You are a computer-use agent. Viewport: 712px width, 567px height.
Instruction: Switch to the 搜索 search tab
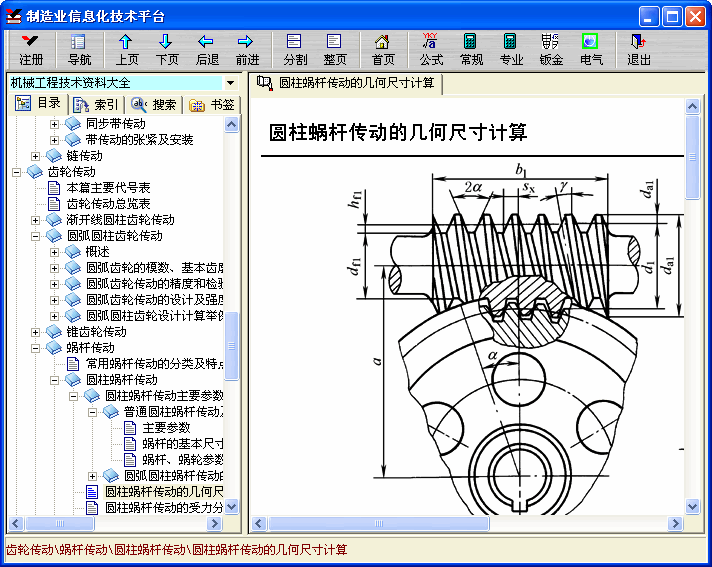154,104
